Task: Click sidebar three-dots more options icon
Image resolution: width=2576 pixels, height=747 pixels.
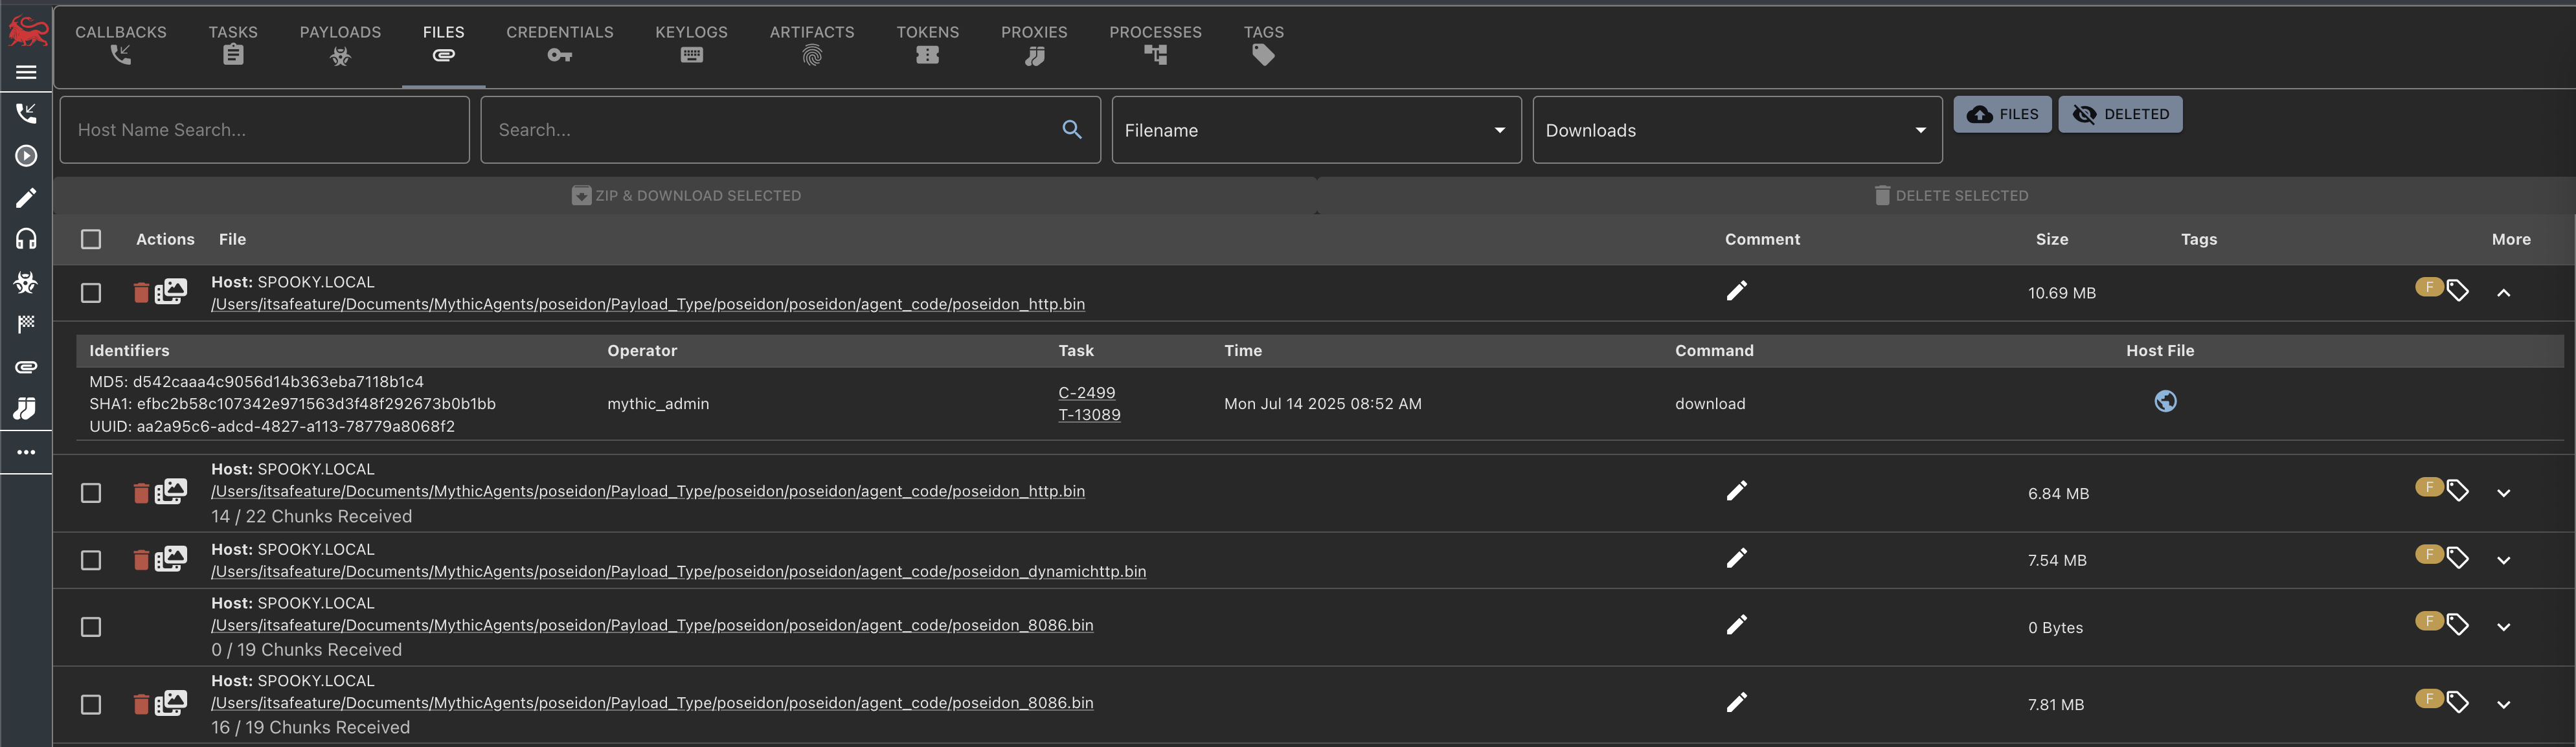Action: (x=26, y=452)
